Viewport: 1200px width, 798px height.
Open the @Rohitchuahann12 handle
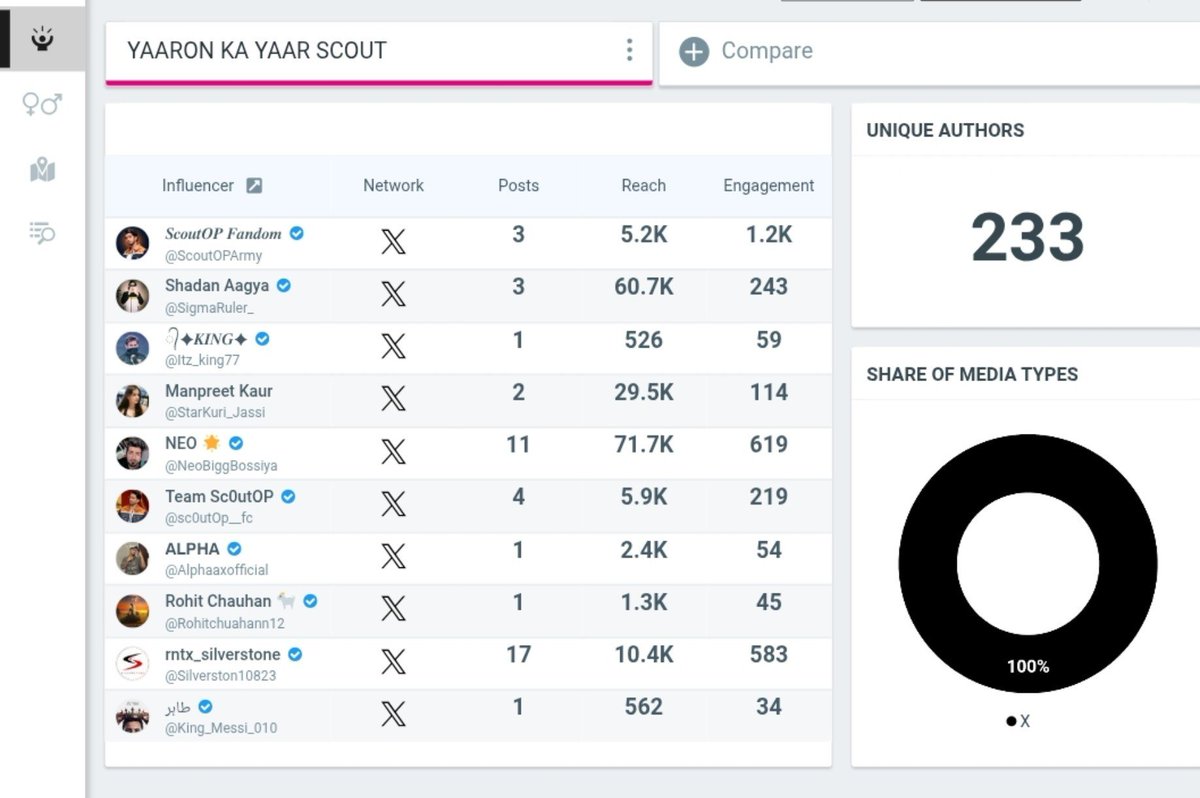click(225, 623)
